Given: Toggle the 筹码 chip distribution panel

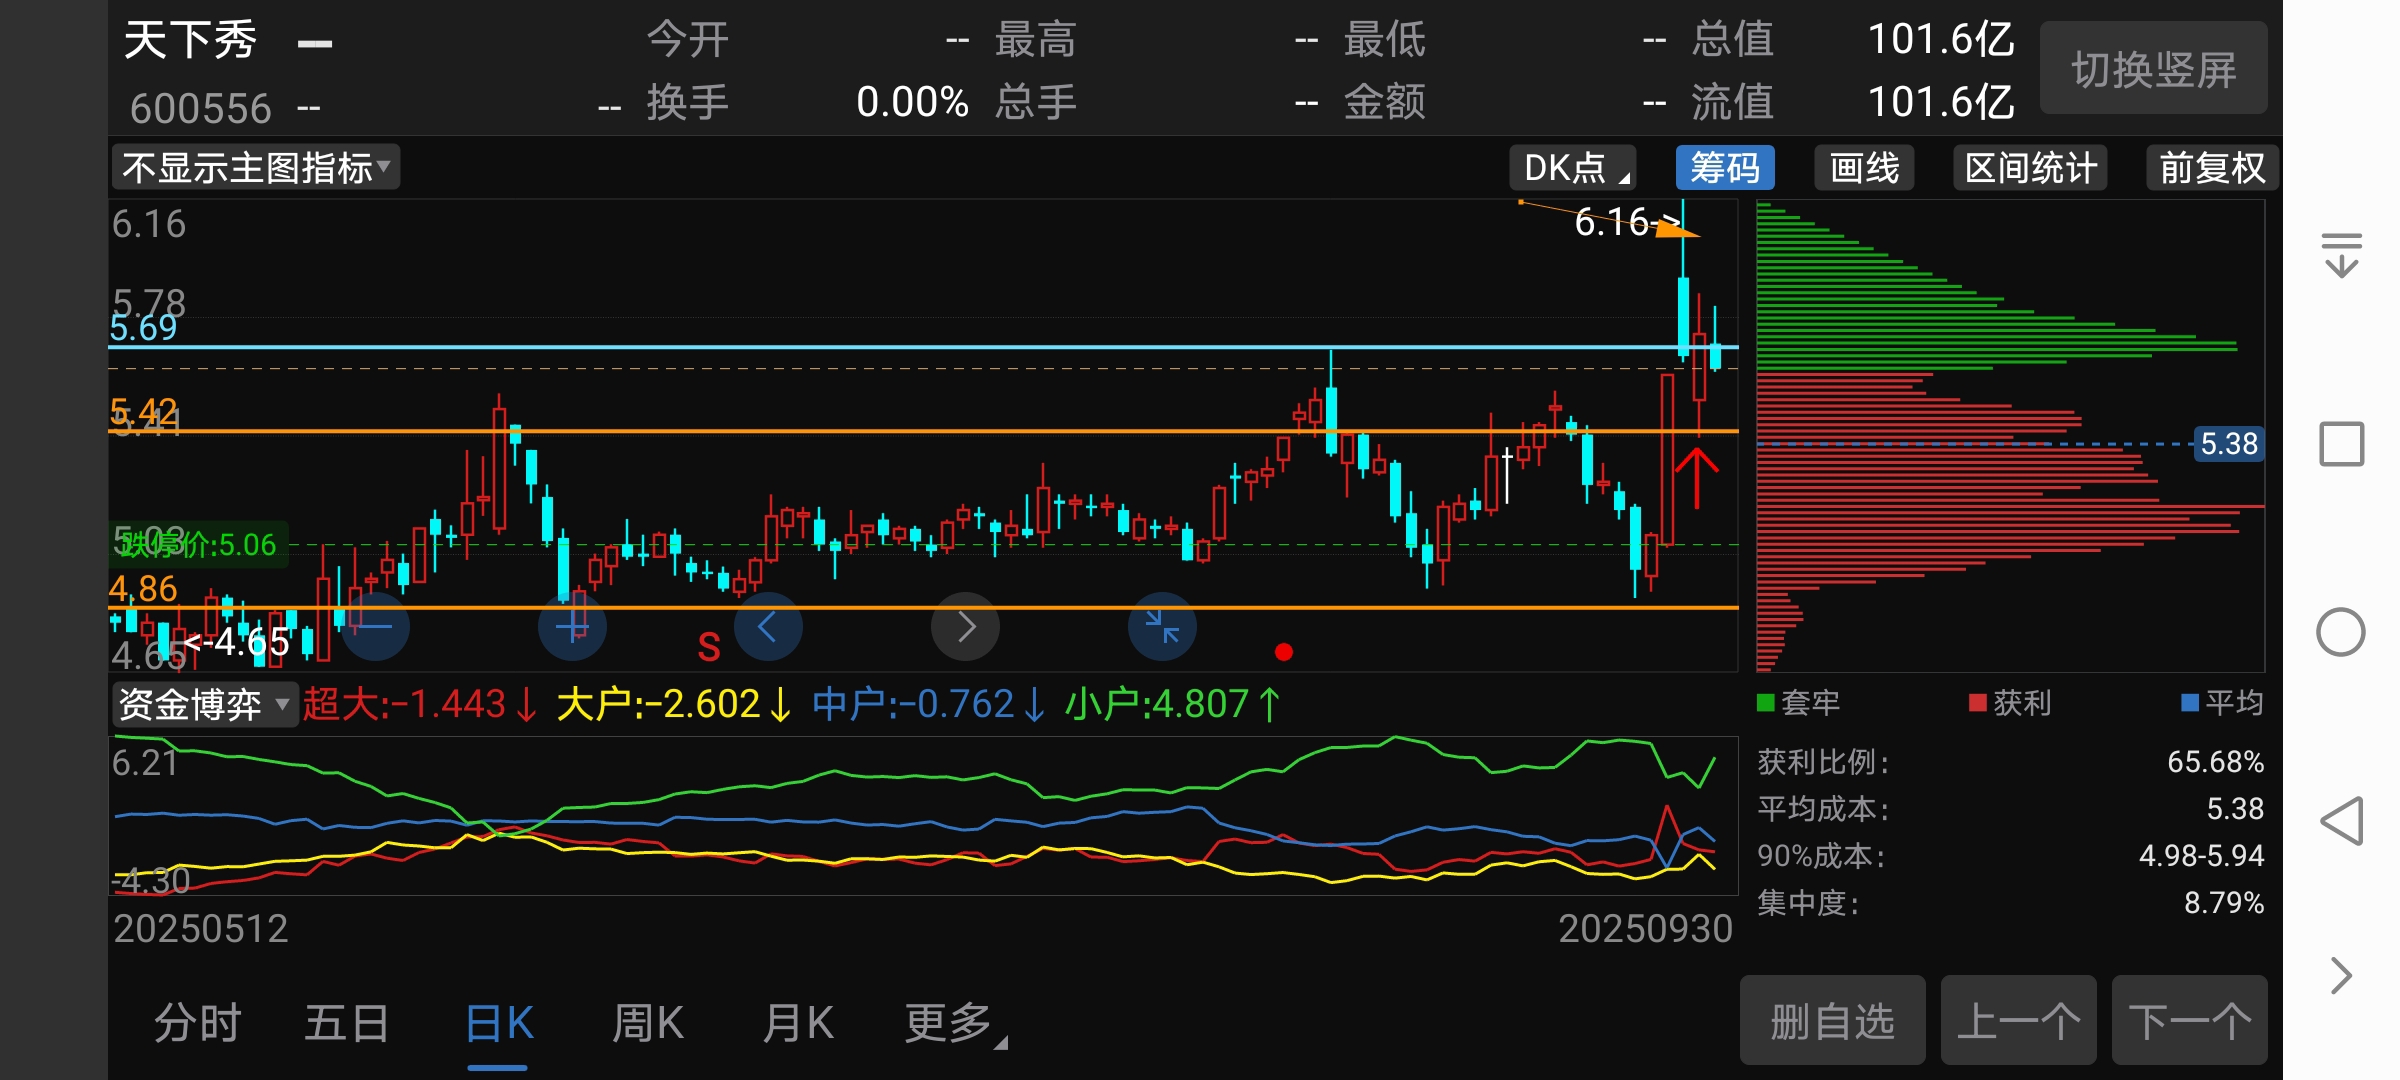Looking at the screenshot, I should coord(1725,168).
